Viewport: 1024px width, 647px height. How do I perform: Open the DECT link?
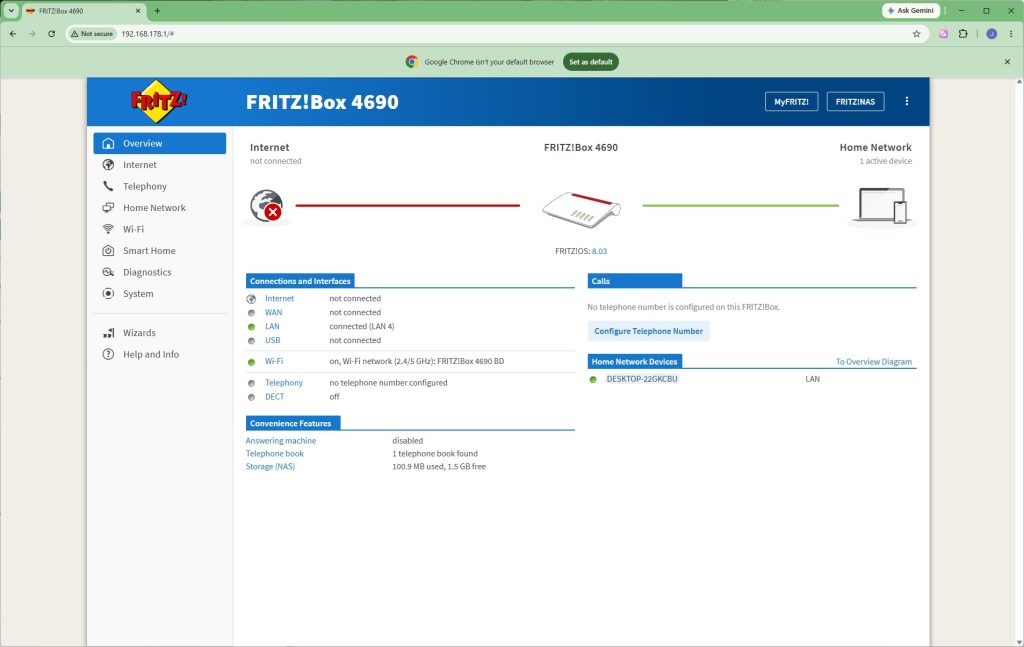[x=274, y=397]
